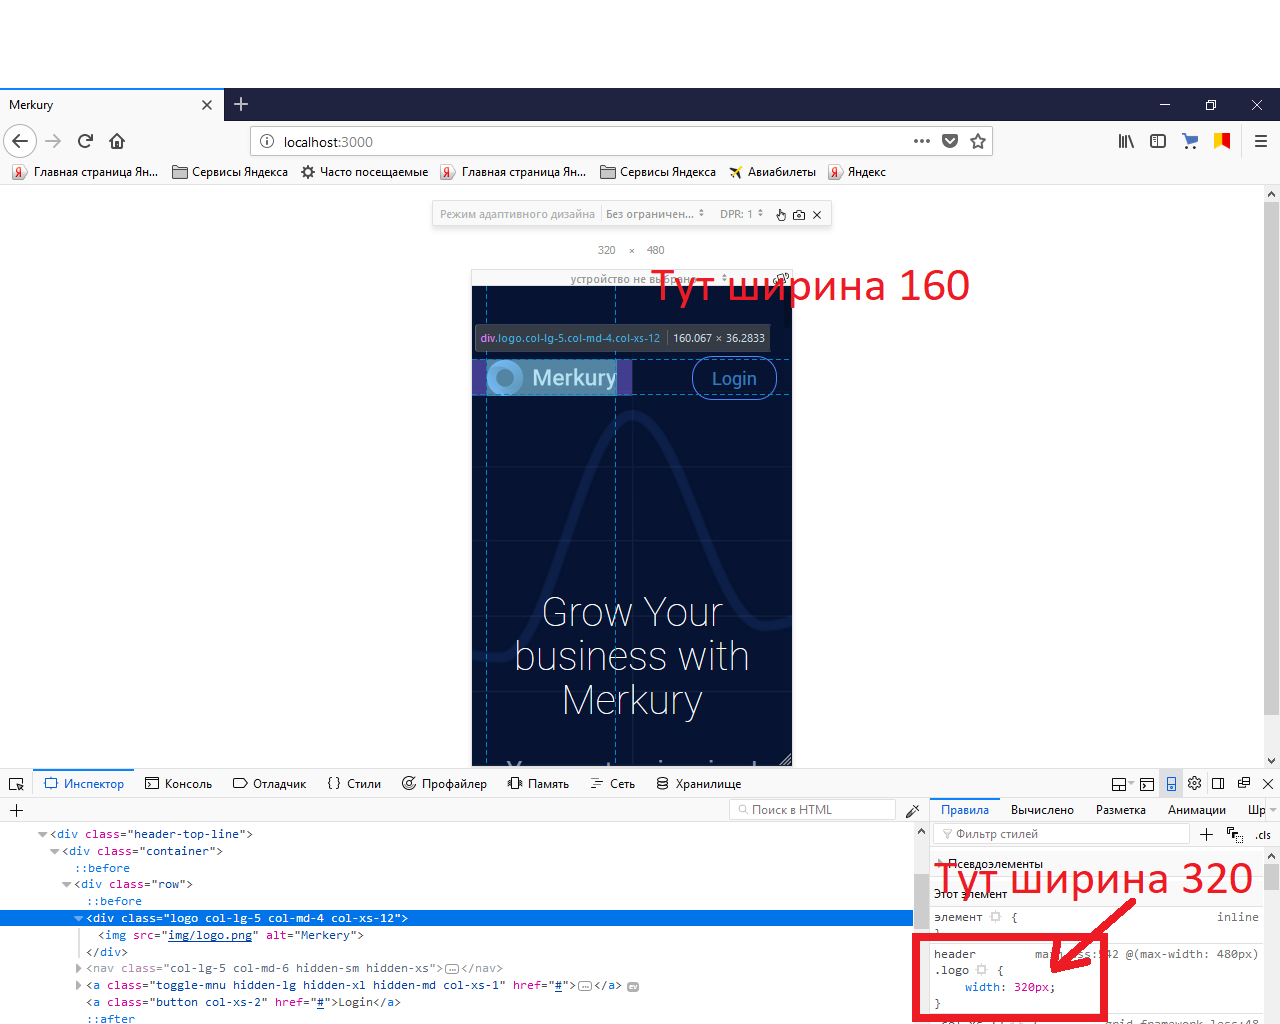The height and width of the screenshot is (1024, 1280).
Task: Click the Login button on page
Action: 734,378
